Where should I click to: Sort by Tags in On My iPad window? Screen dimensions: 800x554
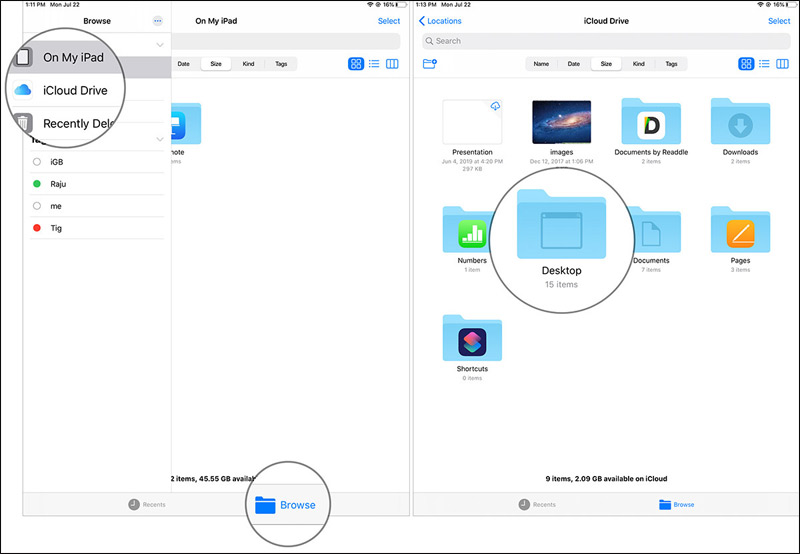click(281, 64)
